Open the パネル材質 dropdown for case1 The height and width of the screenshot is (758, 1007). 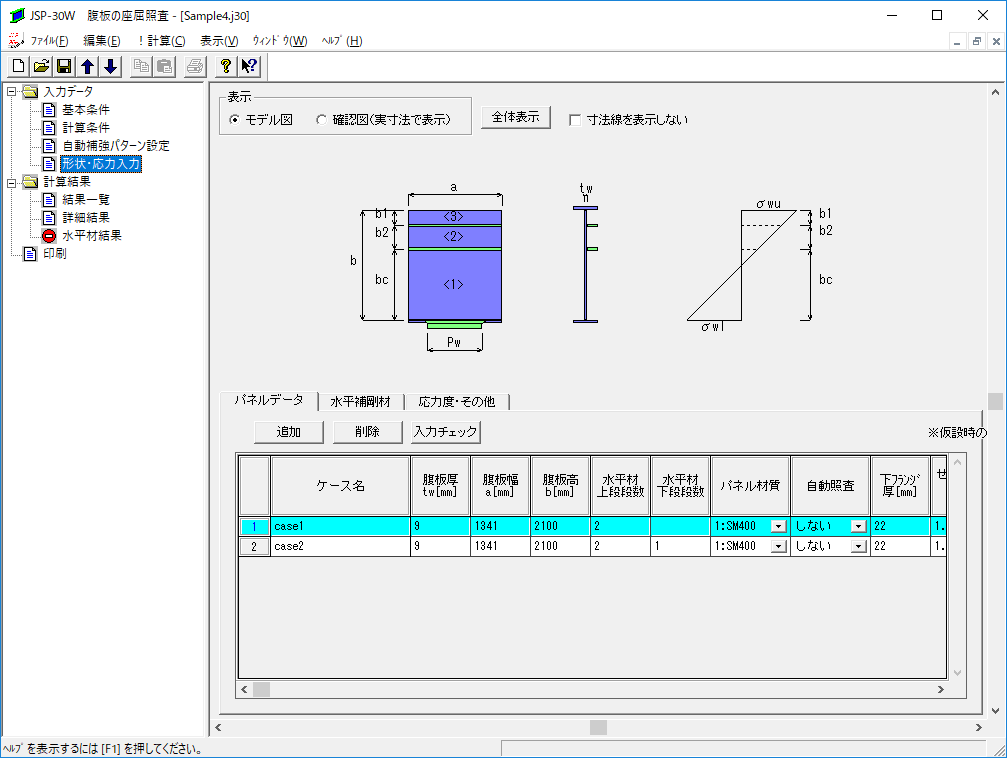[778, 526]
